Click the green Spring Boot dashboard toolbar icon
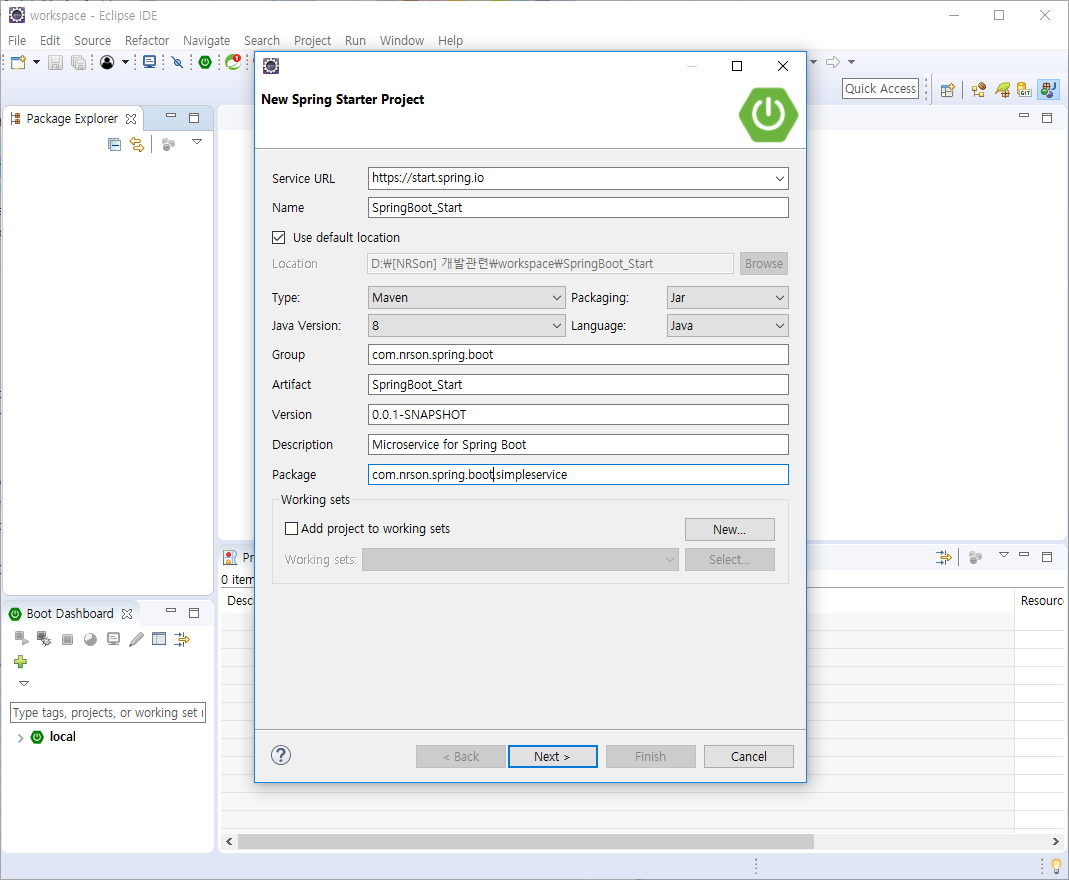 click(x=205, y=63)
